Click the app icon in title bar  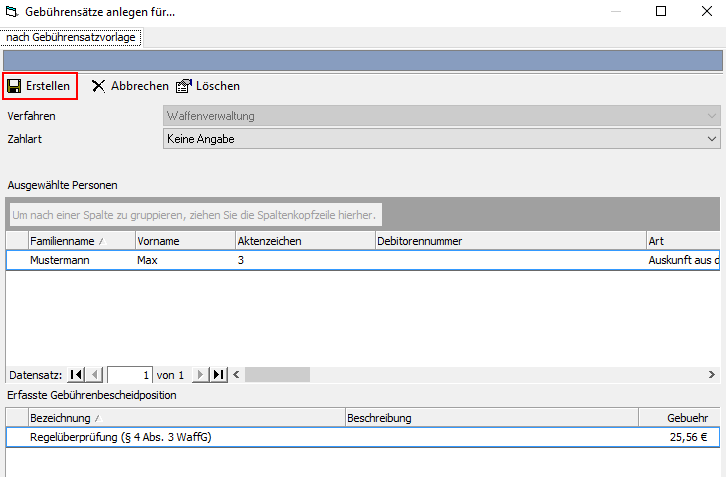pos(11,12)
